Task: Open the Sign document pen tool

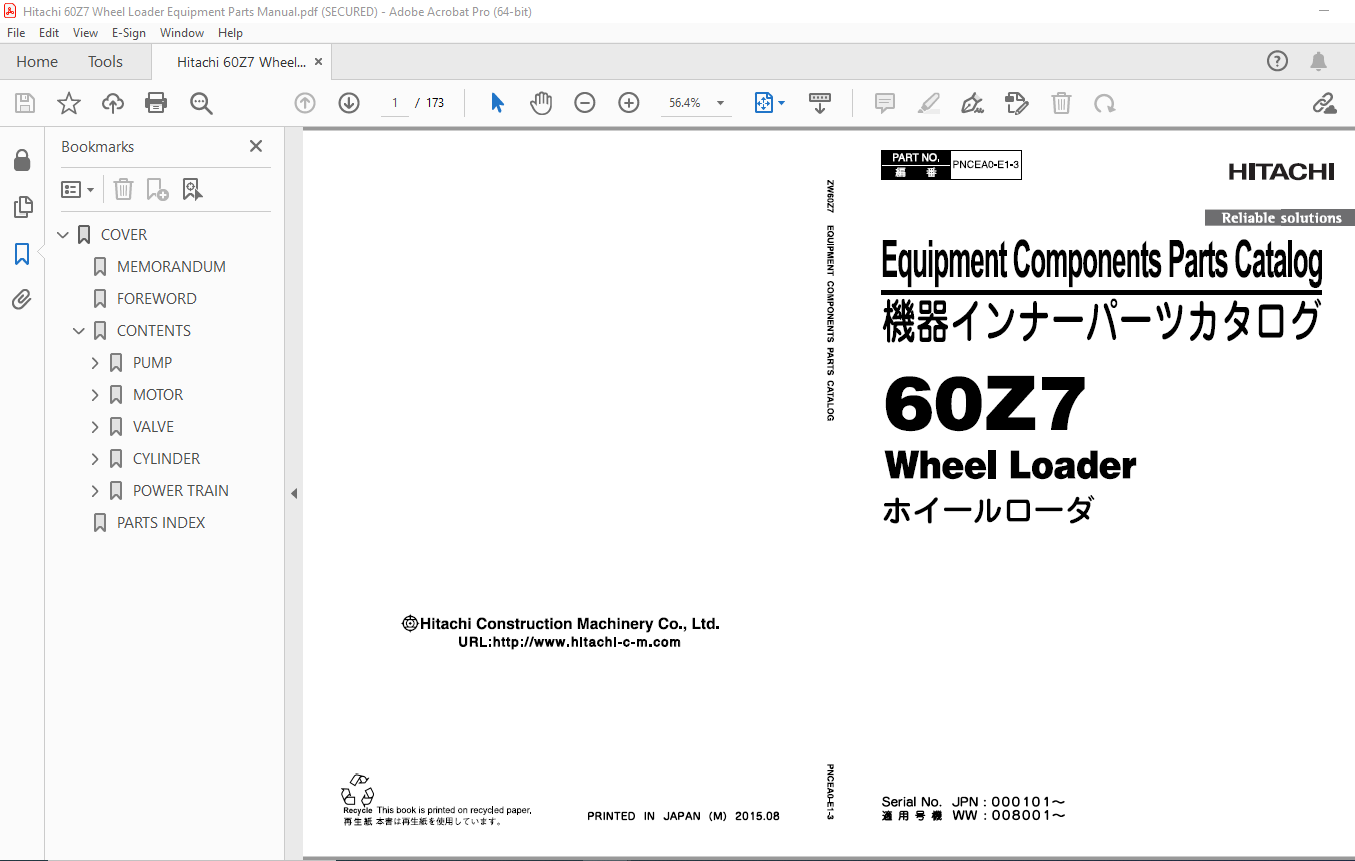Action: (x=972, y=103)
